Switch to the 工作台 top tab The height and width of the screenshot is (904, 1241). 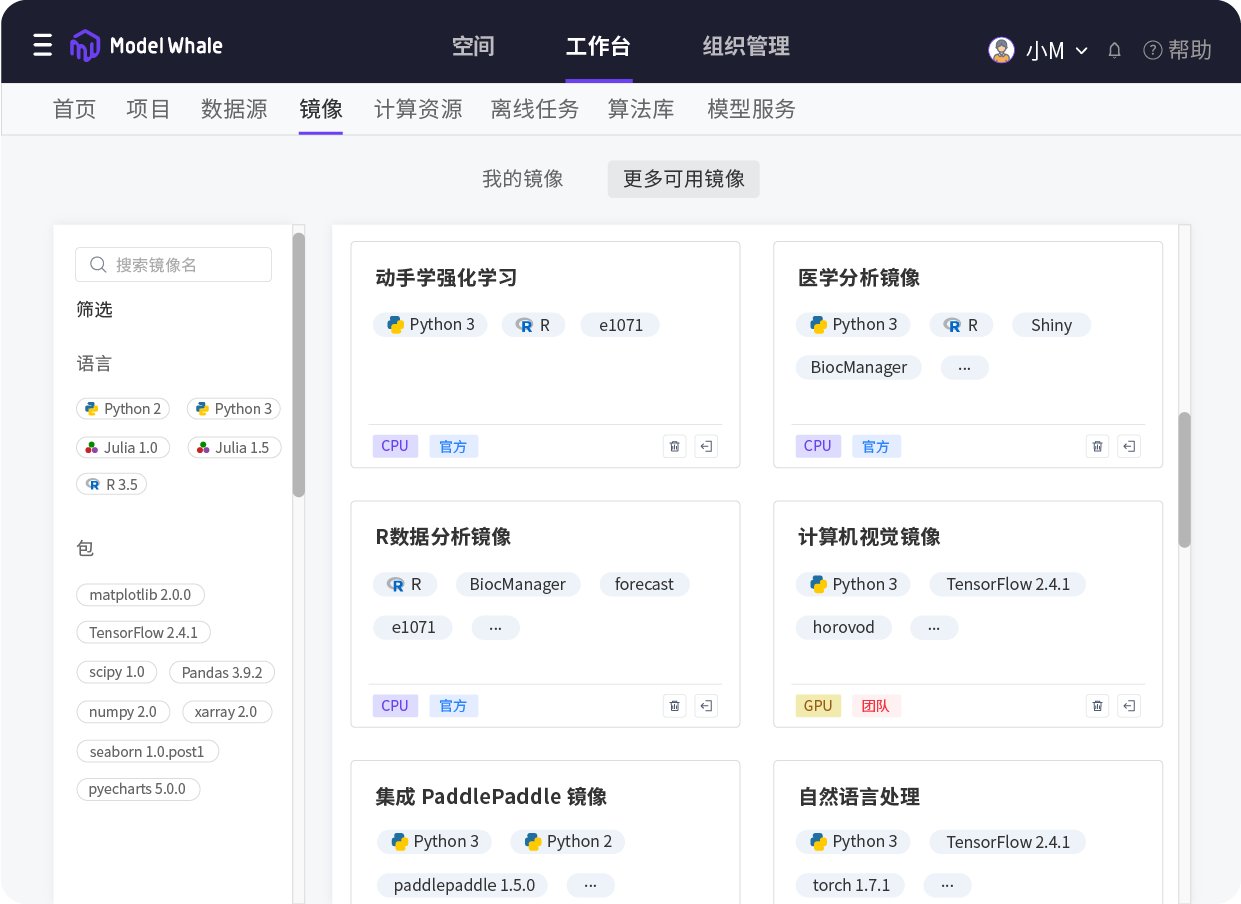pyautogui.click(x=598, y=46)
